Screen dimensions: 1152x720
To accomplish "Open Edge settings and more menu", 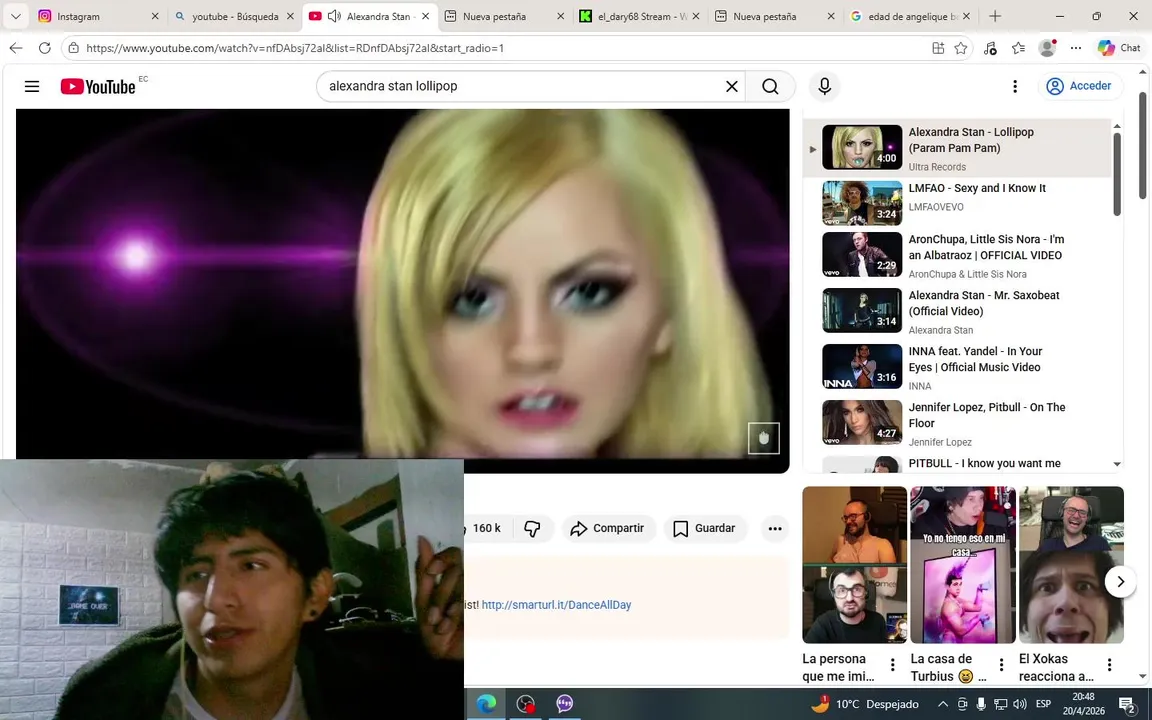I will click(1076, 48).
